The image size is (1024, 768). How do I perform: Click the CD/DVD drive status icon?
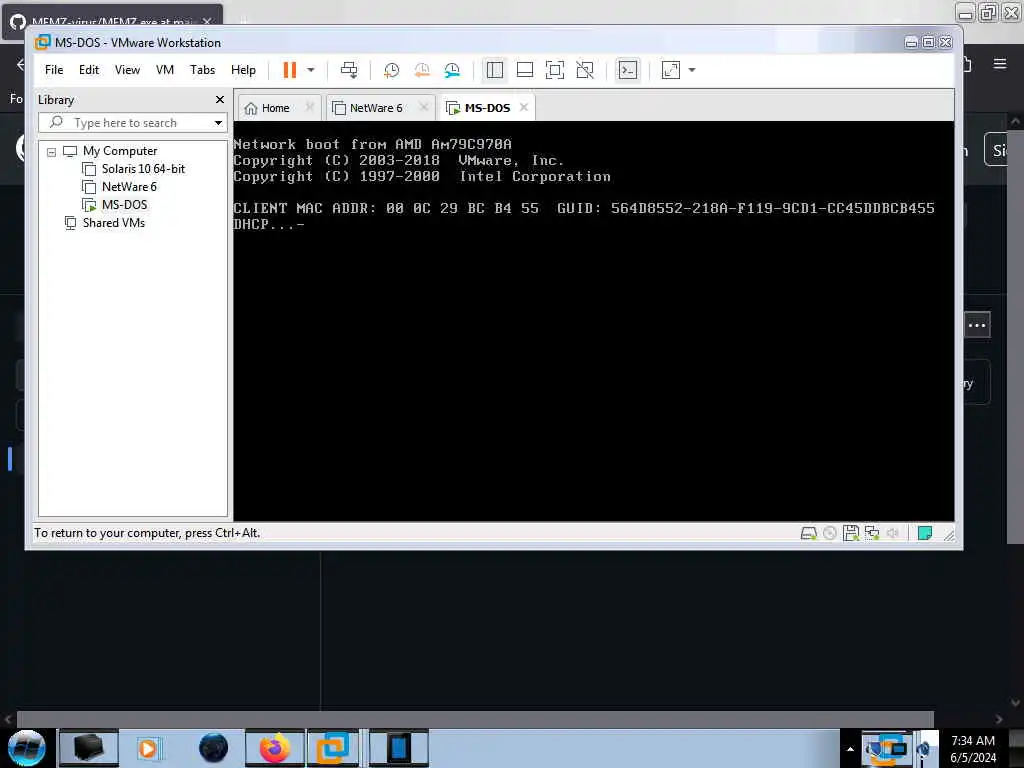point(829,534)
